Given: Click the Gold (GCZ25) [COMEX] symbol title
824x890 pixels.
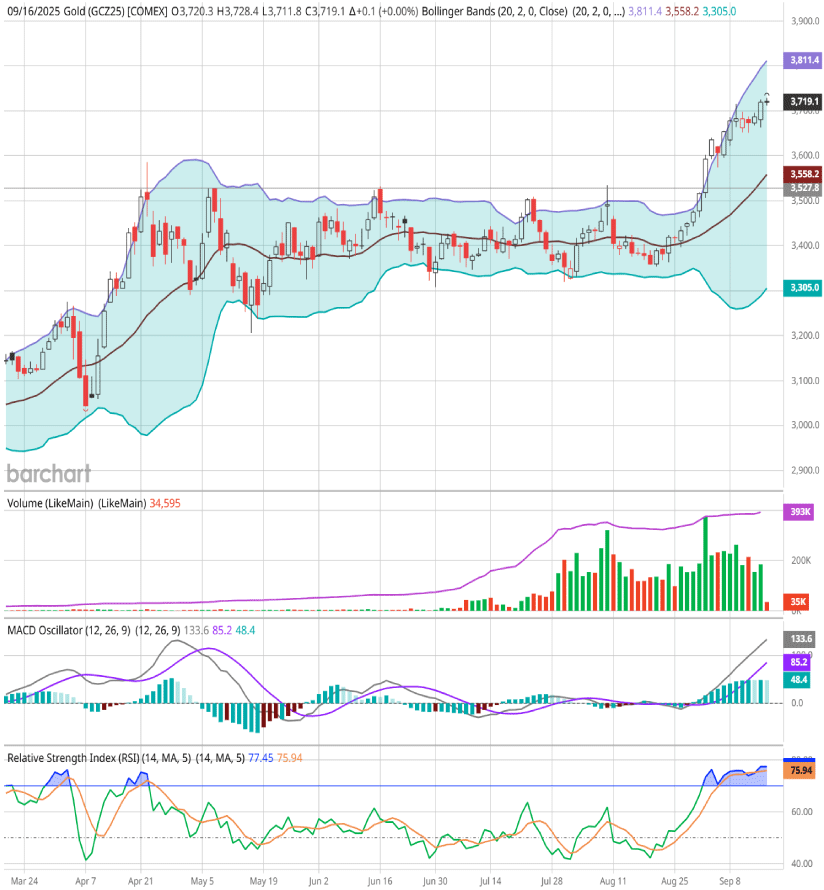Looking at the screenshot, I should click(x=107, y=9).
